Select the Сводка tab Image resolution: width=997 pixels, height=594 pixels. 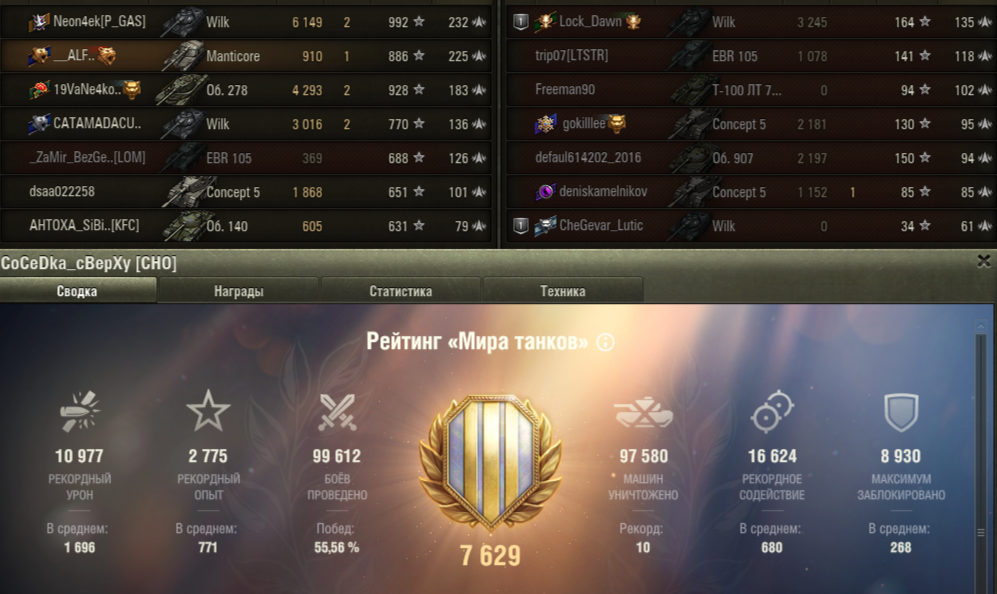pos(77,291)
